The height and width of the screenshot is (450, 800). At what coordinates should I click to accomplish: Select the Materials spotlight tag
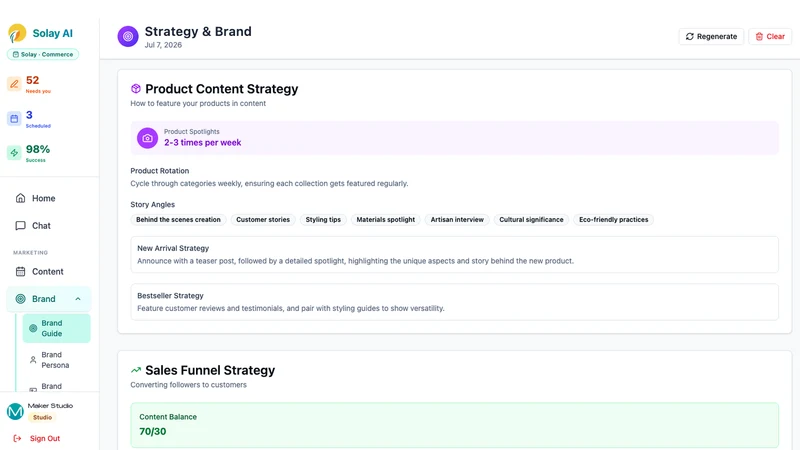point(386,219)
